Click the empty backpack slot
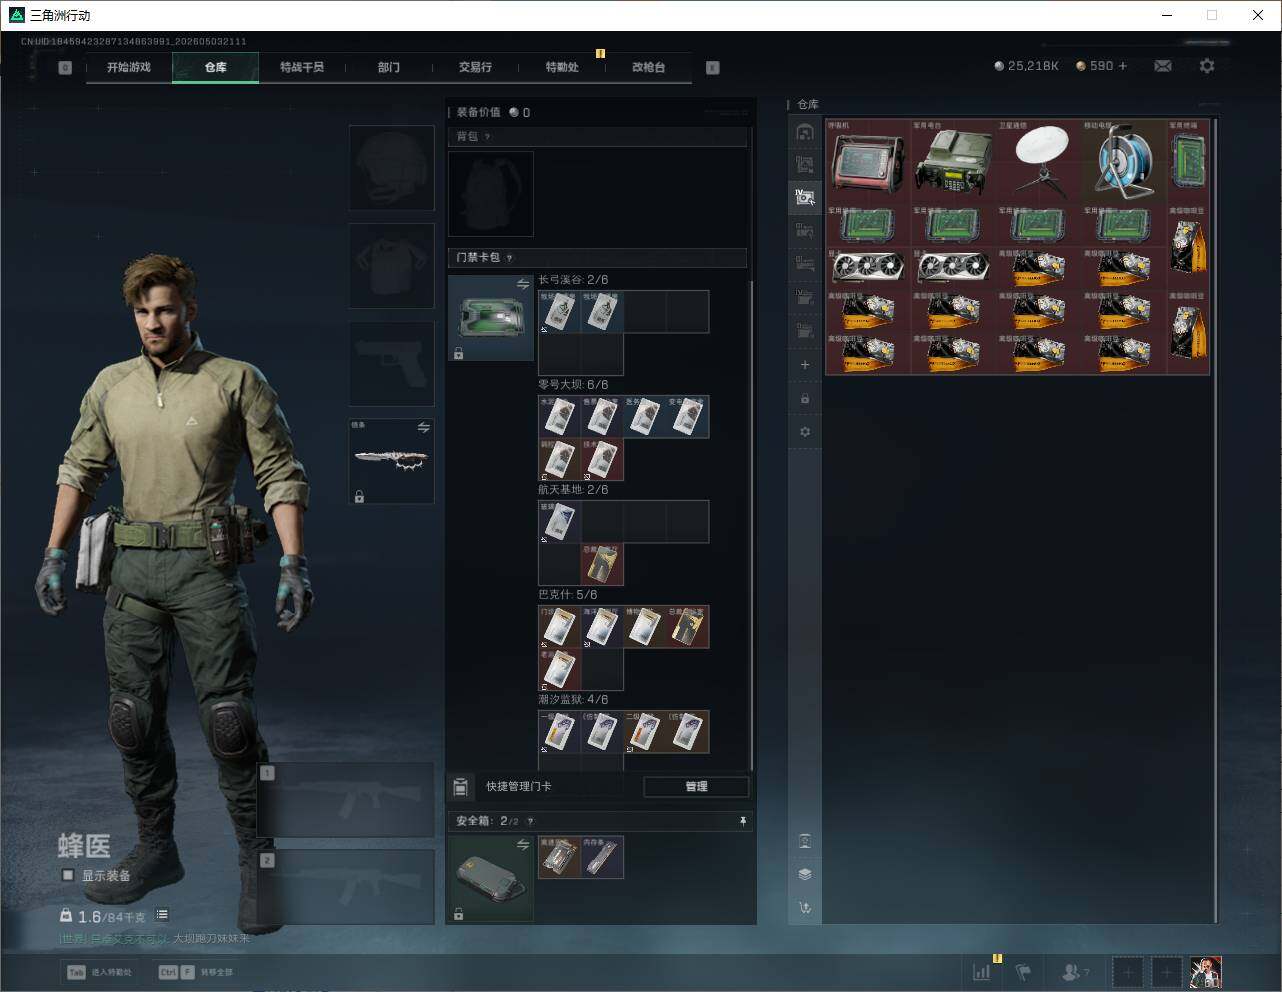The height and width of the screenshot is (992, 1282). tap(491, 194)
